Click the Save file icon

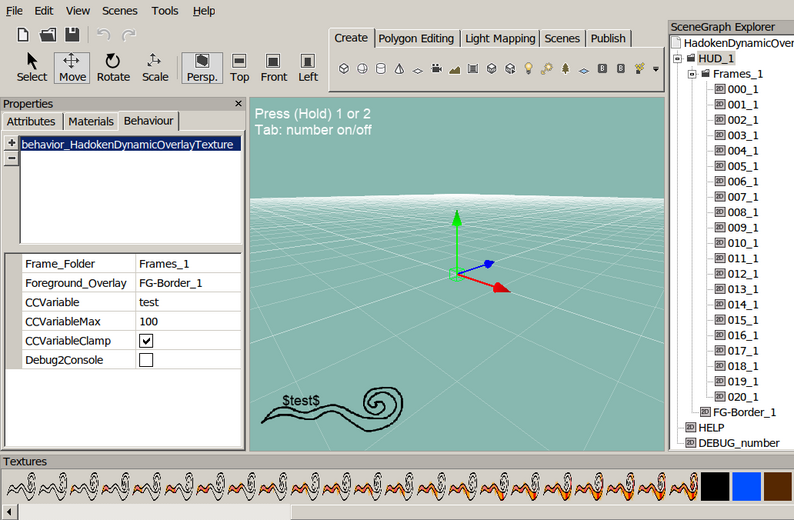coord(72,34)
